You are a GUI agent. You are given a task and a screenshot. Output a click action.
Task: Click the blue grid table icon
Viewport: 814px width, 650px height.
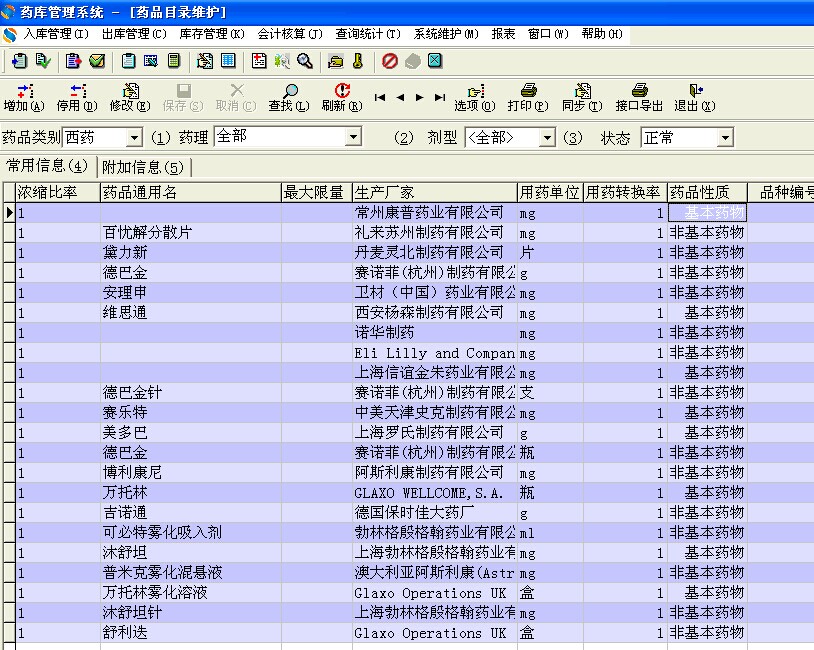coord(228,61)
